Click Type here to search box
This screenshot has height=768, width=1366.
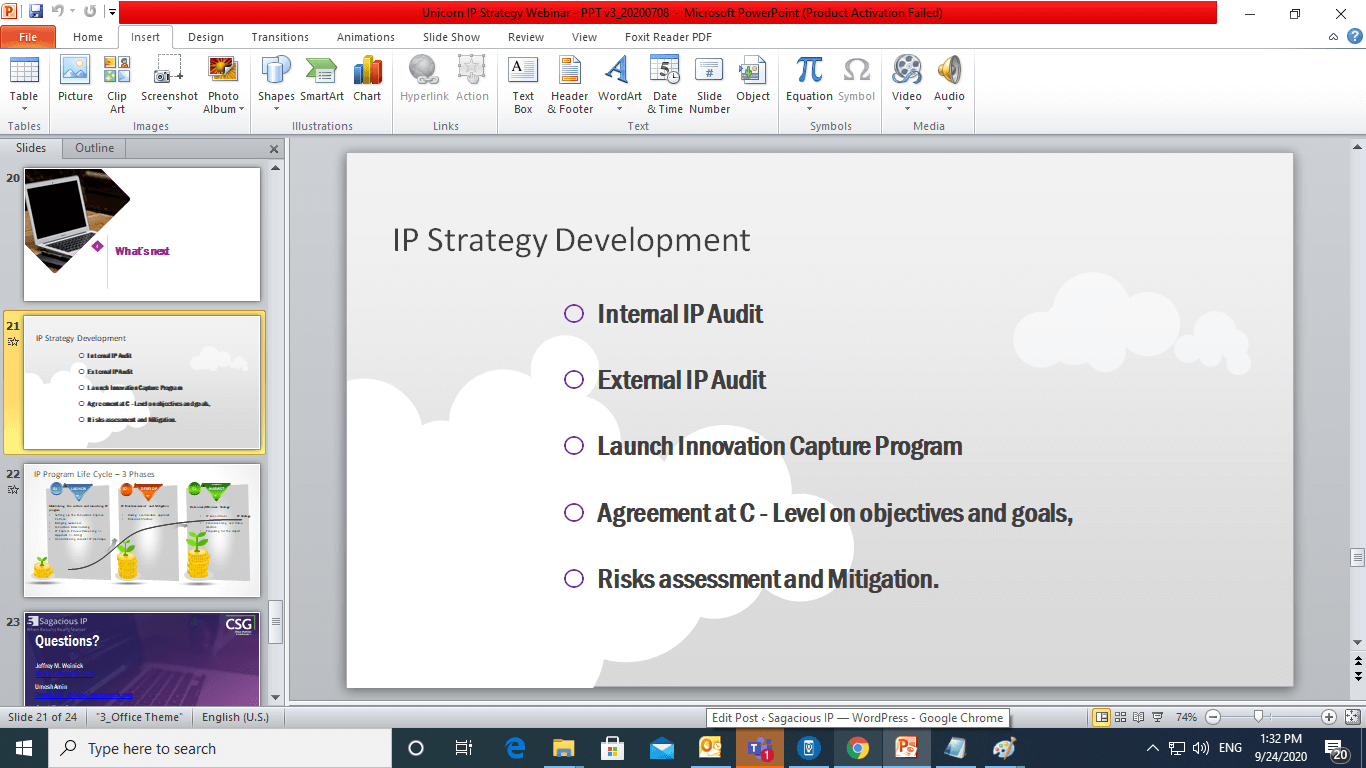[220, 748]
